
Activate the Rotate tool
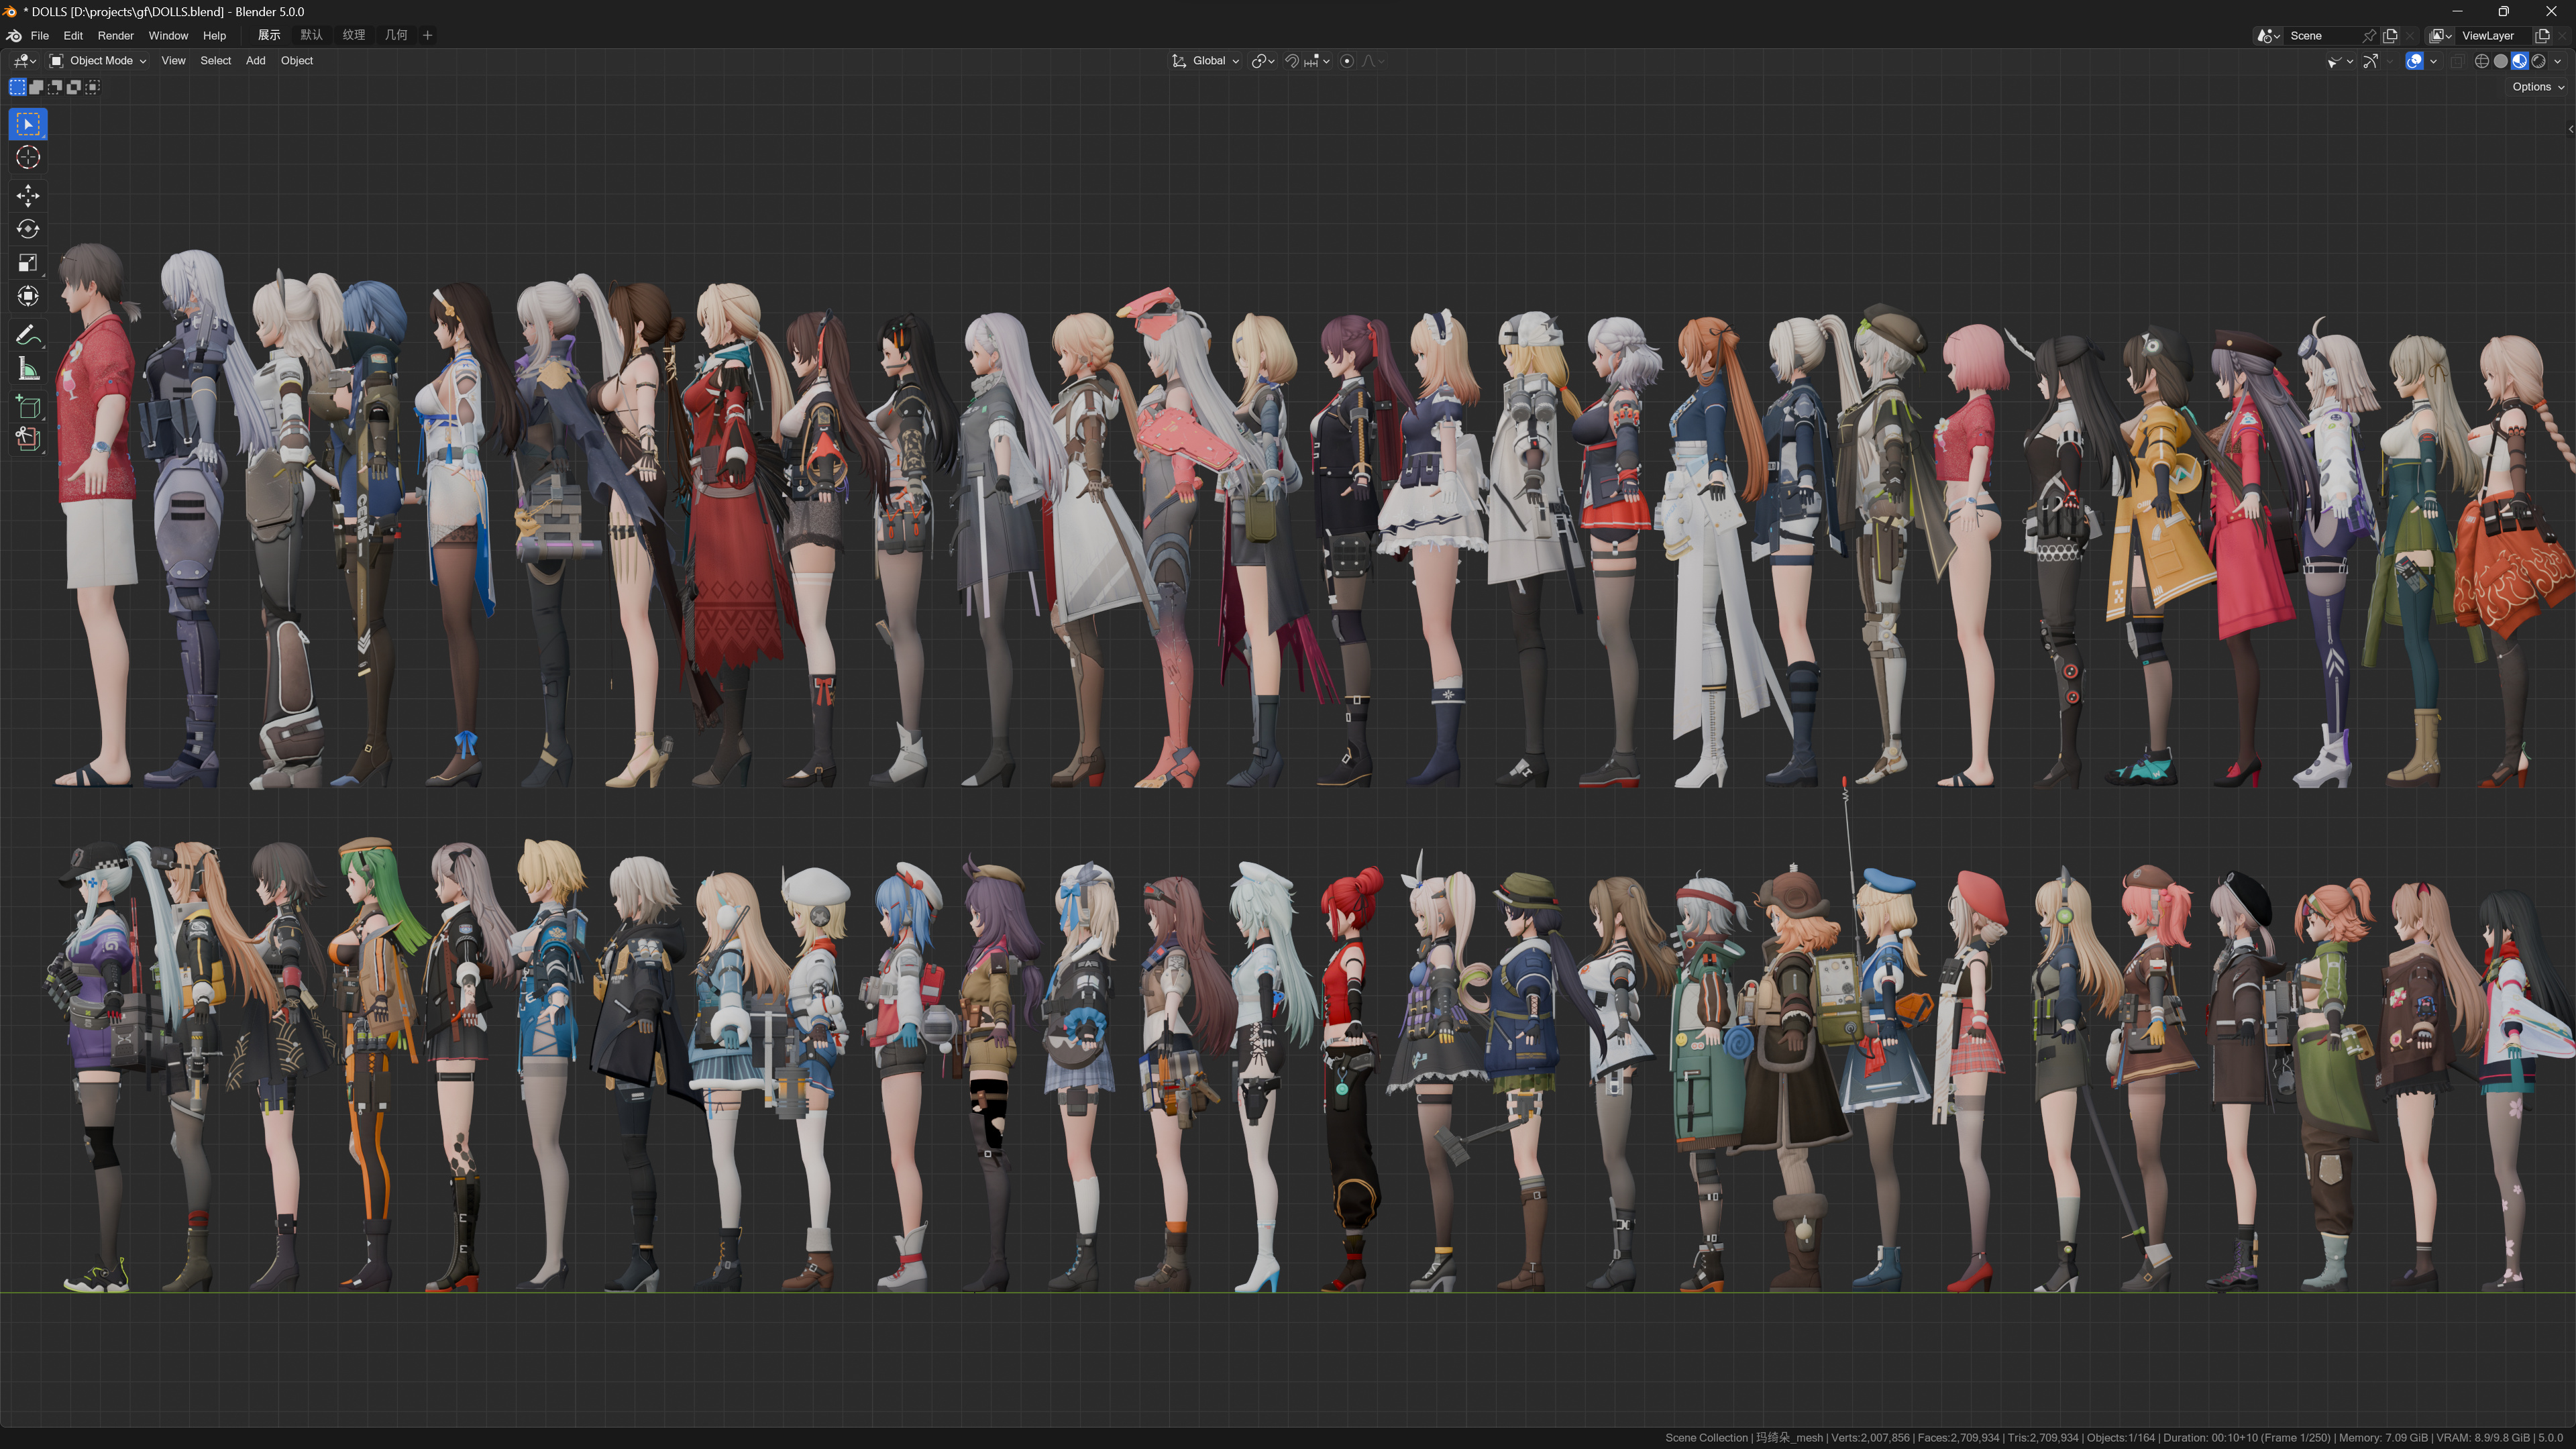(x=28, y=229)
